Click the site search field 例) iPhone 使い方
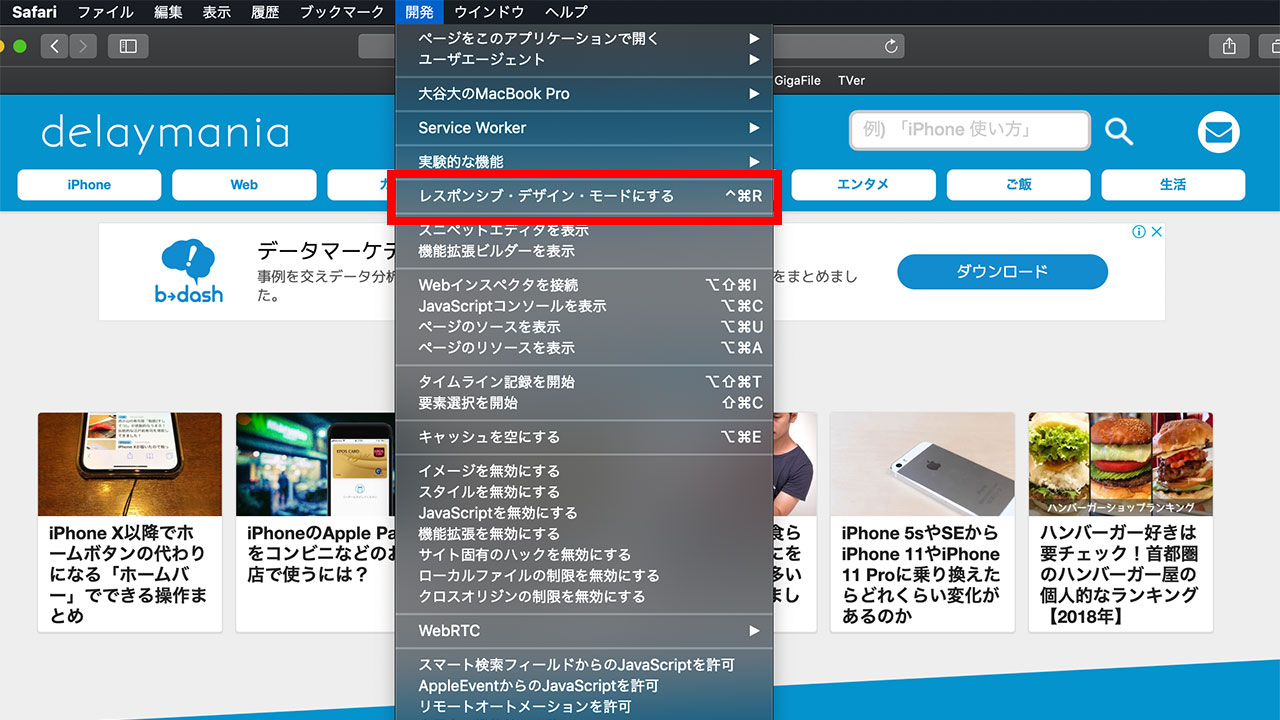Image resolution: width=1280 pixels, height=720 pixels. click(970, 130)
